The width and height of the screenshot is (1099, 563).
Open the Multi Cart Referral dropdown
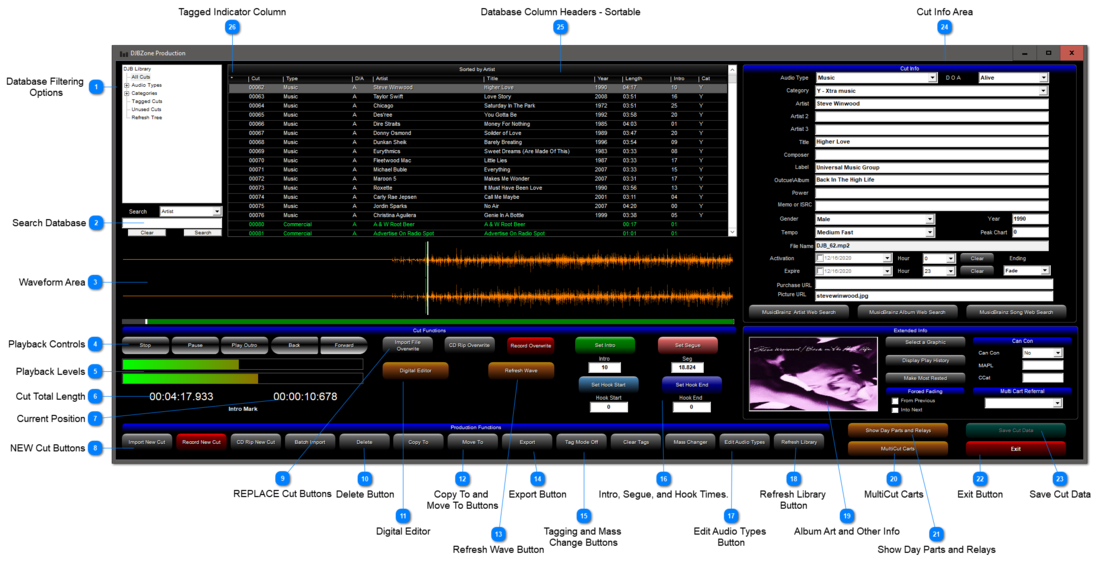(1058, 403)
